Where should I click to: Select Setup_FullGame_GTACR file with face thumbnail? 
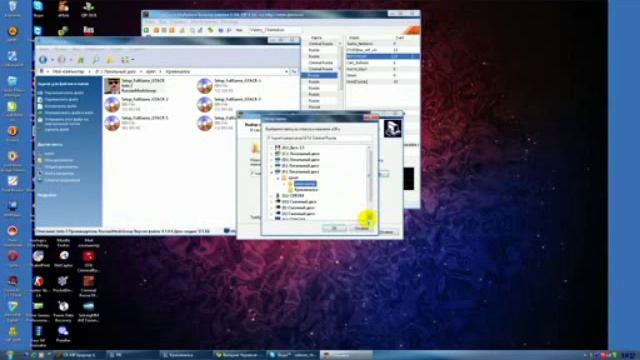pyautogui.click(x=135, y=85)
